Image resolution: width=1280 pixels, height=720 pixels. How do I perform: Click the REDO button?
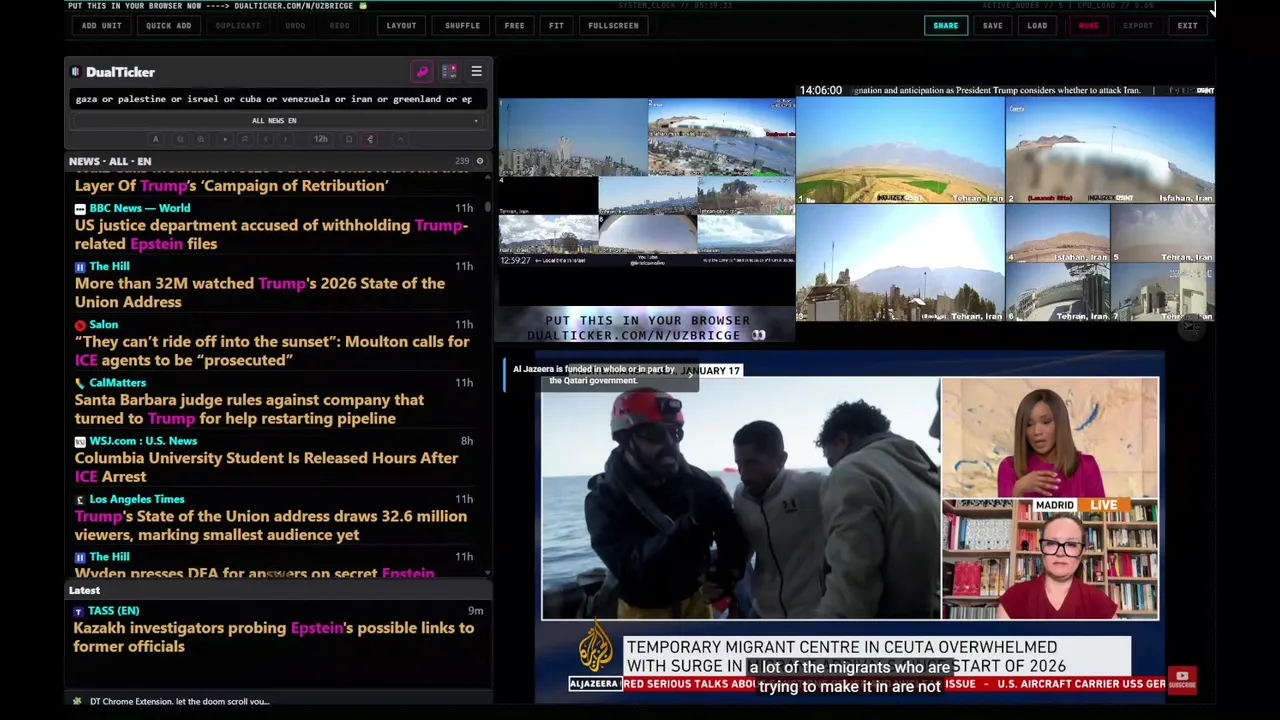pyautogui.click(x=340, y=26)
